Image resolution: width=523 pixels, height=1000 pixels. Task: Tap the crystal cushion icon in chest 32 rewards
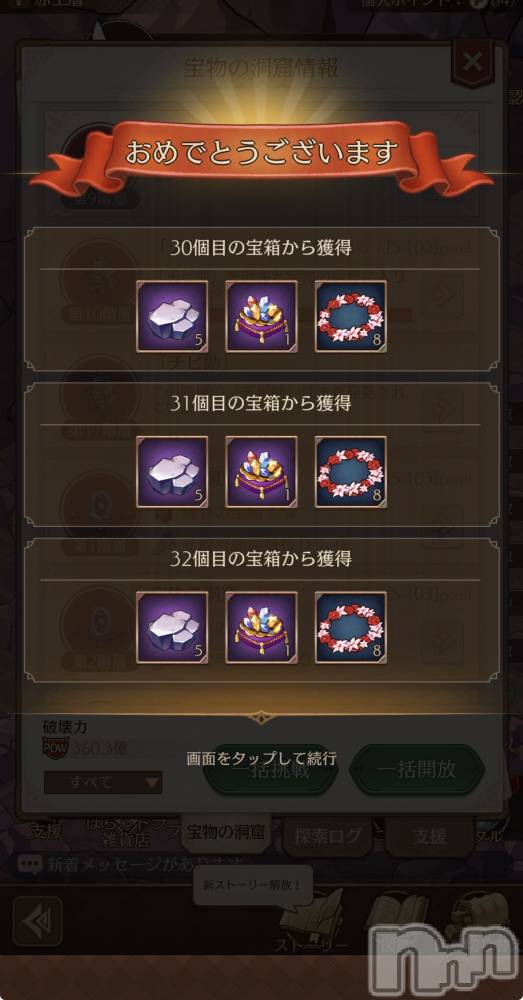tap(262, 627)
